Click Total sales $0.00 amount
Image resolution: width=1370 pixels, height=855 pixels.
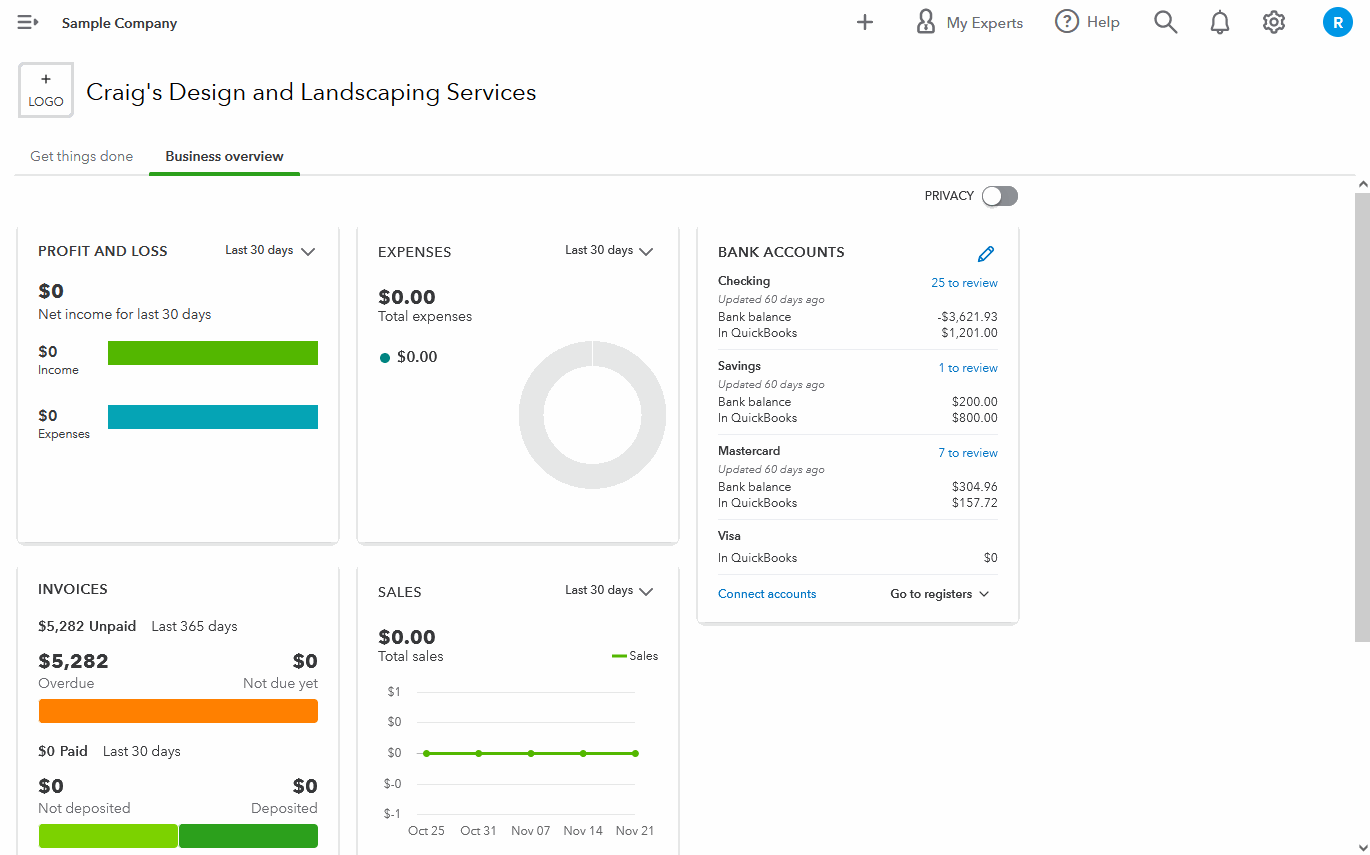407,637
